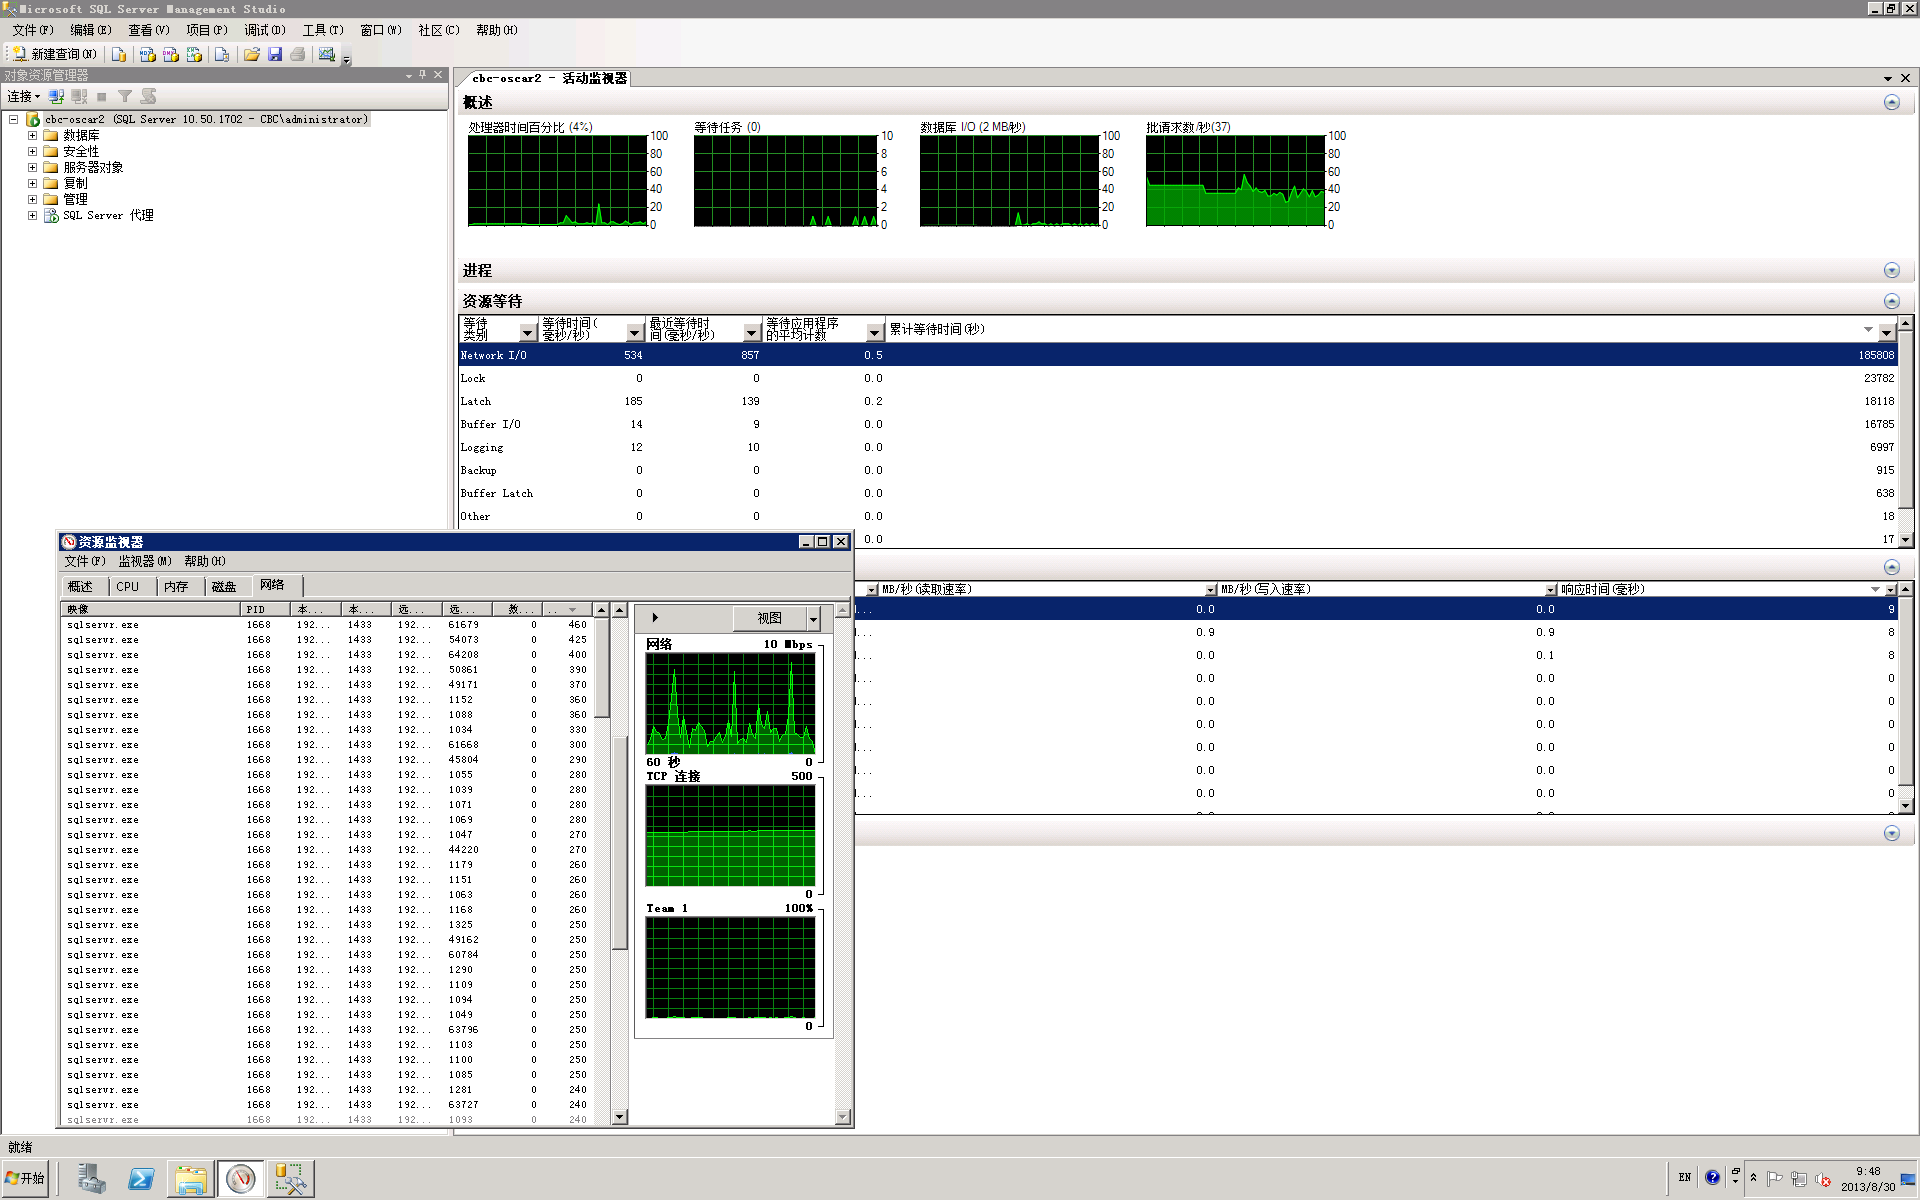This screenshot has height=1200, width=1920.
Task: Open the 视图 dropdown in Resource Monitor
Action: 813,619
